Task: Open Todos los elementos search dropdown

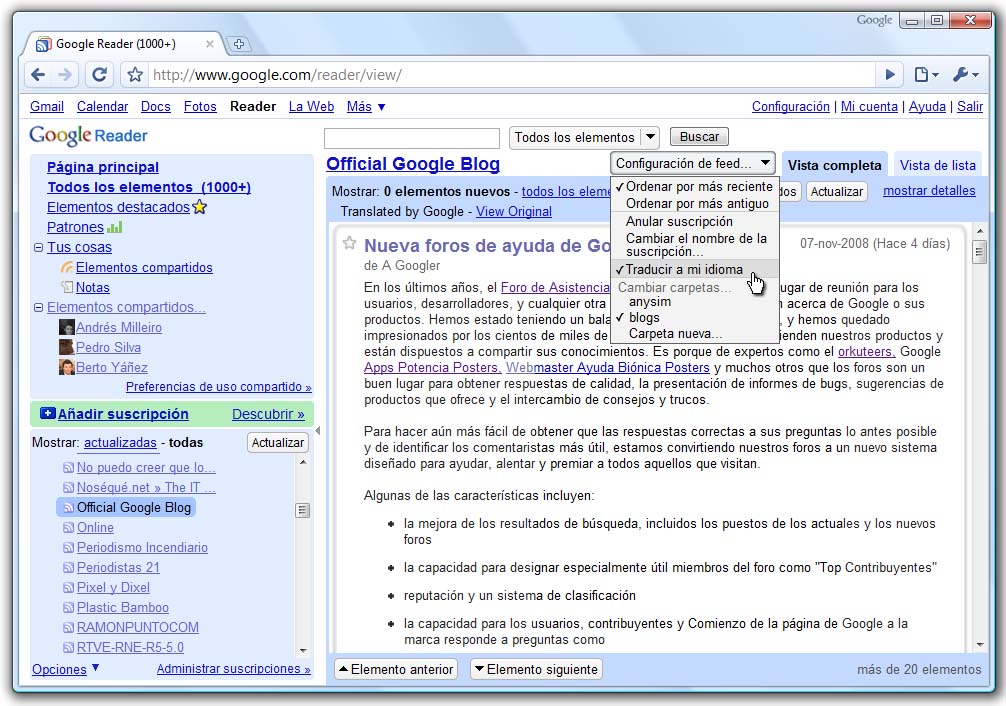Action: click(583, 137)
